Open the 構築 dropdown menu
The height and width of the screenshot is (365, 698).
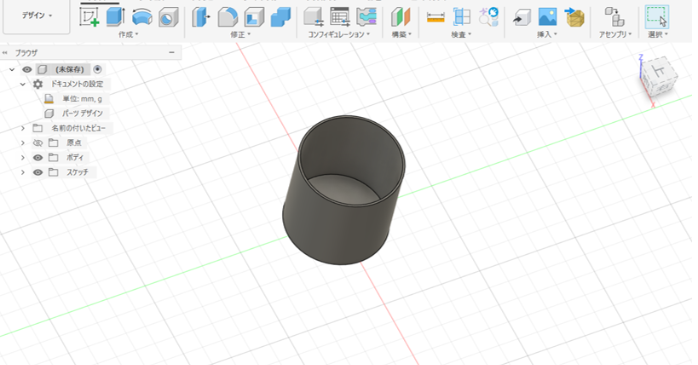point(401,34)
